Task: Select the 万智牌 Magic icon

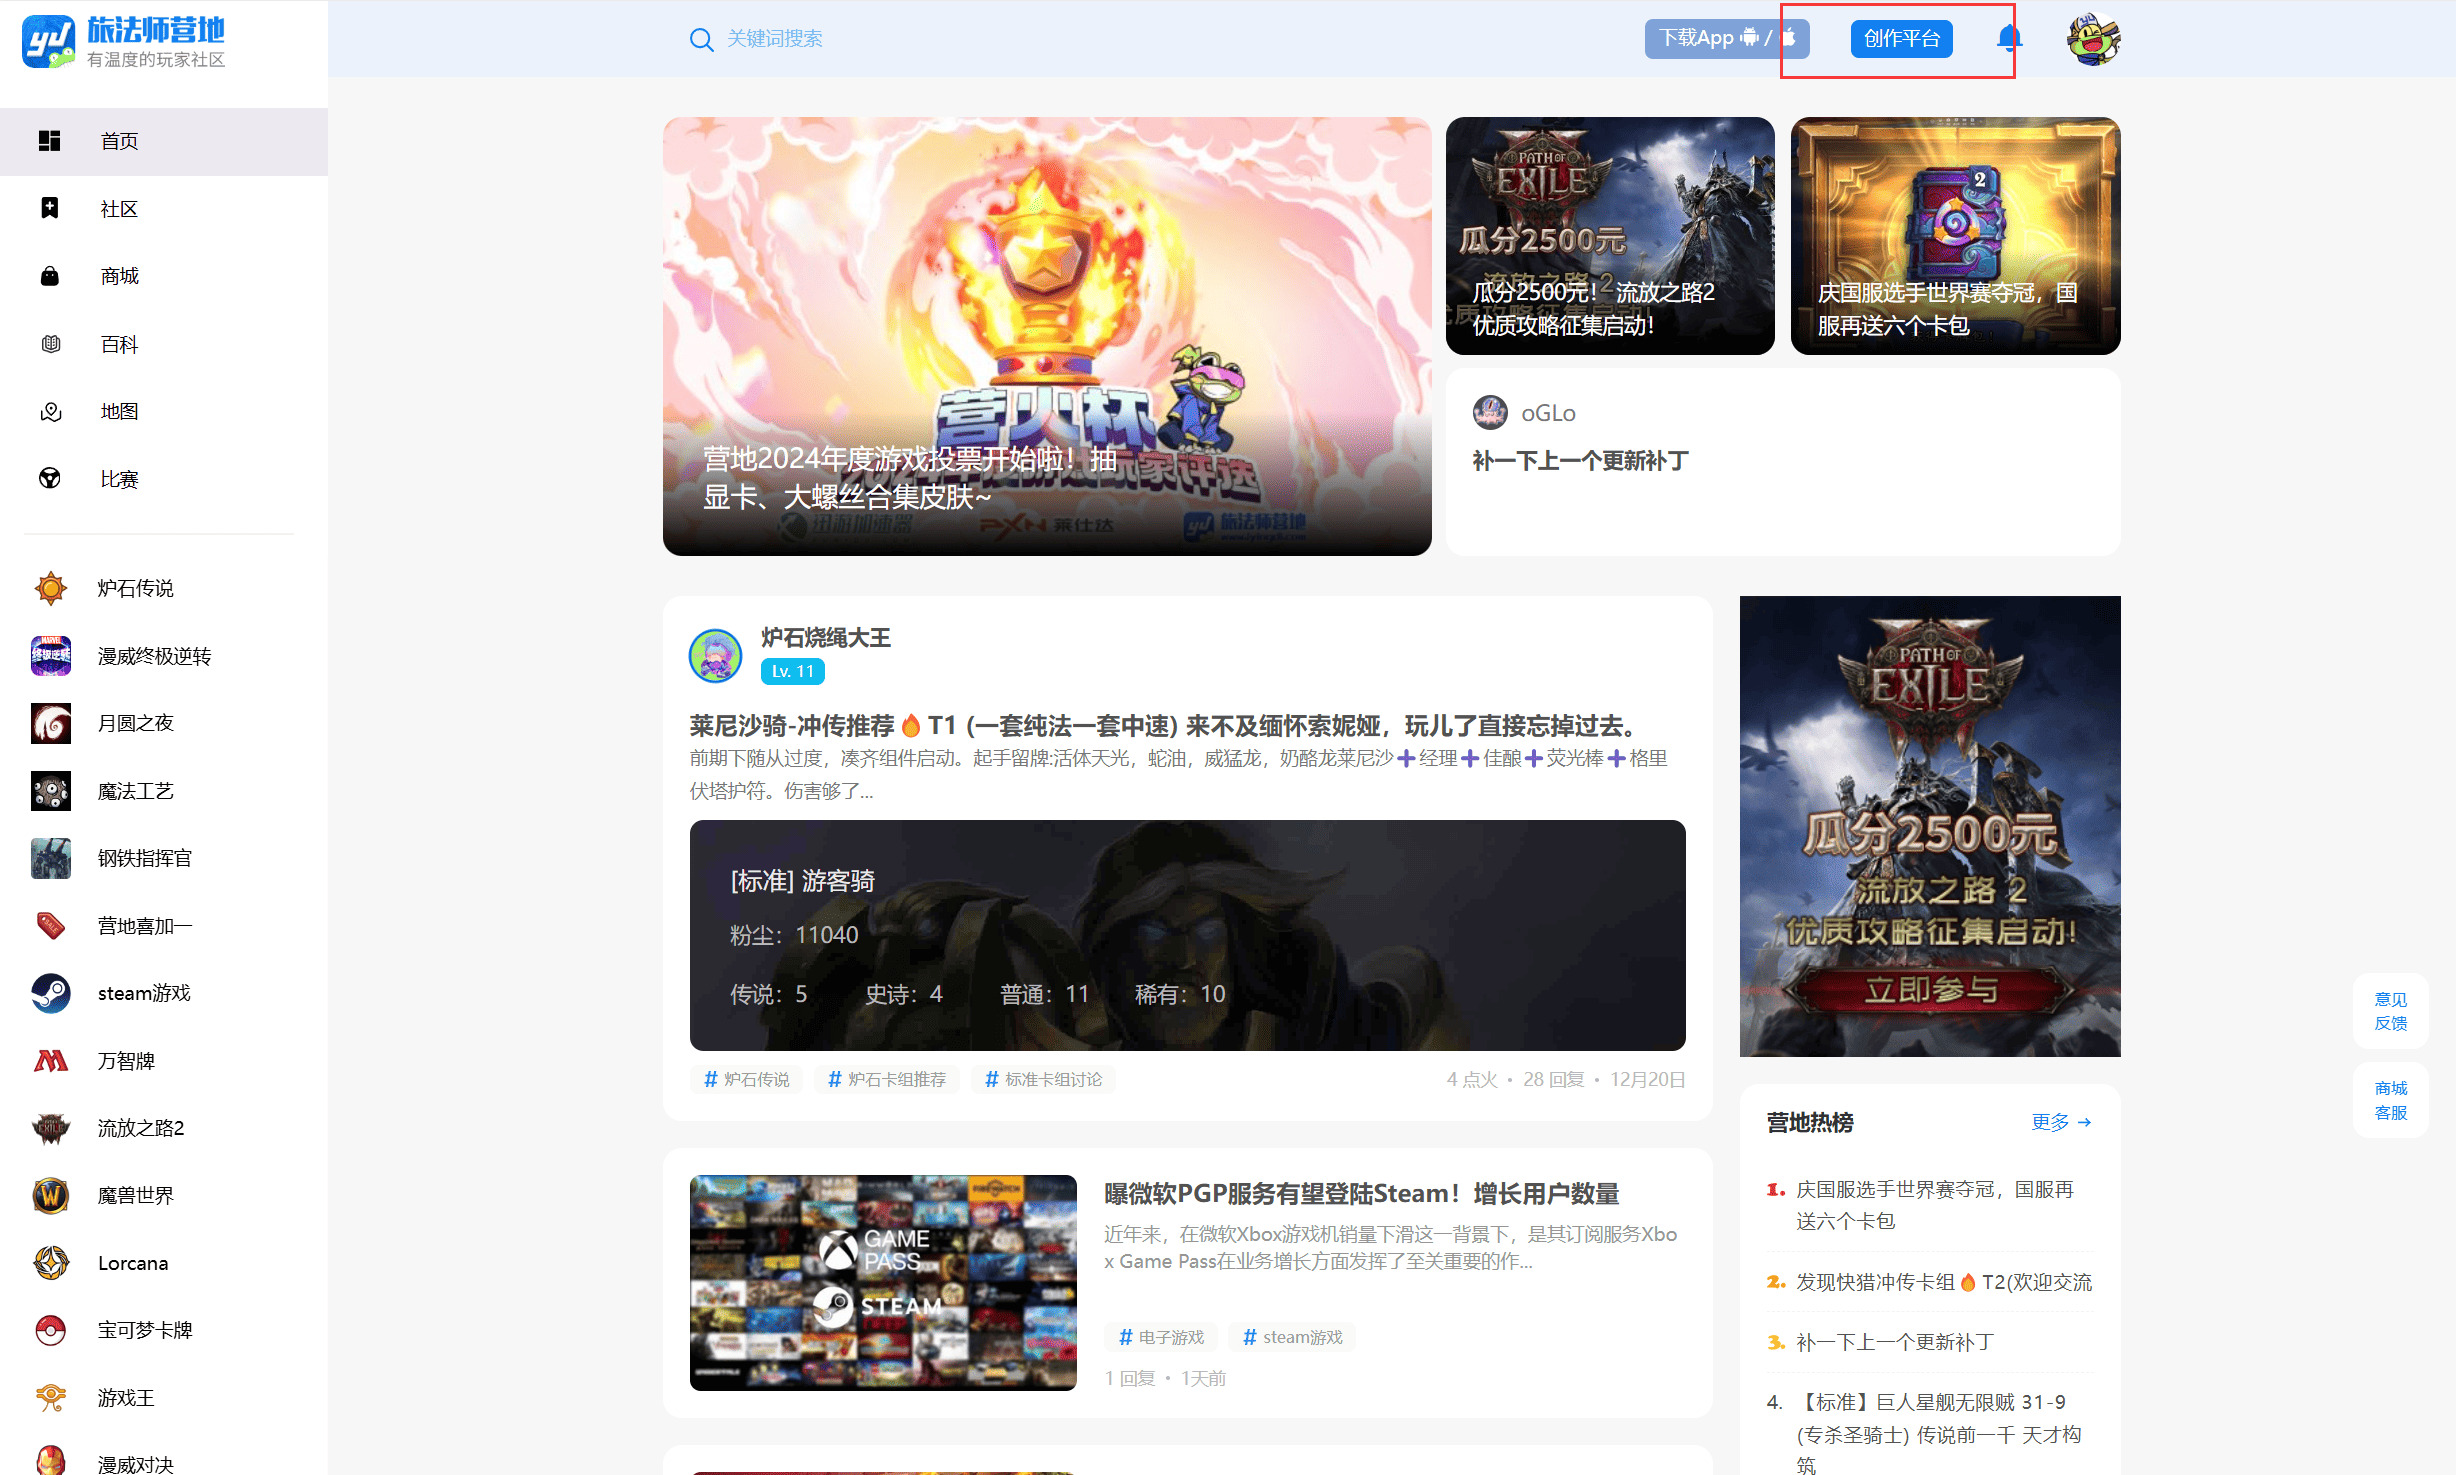Action: (x=51, y=1061)
